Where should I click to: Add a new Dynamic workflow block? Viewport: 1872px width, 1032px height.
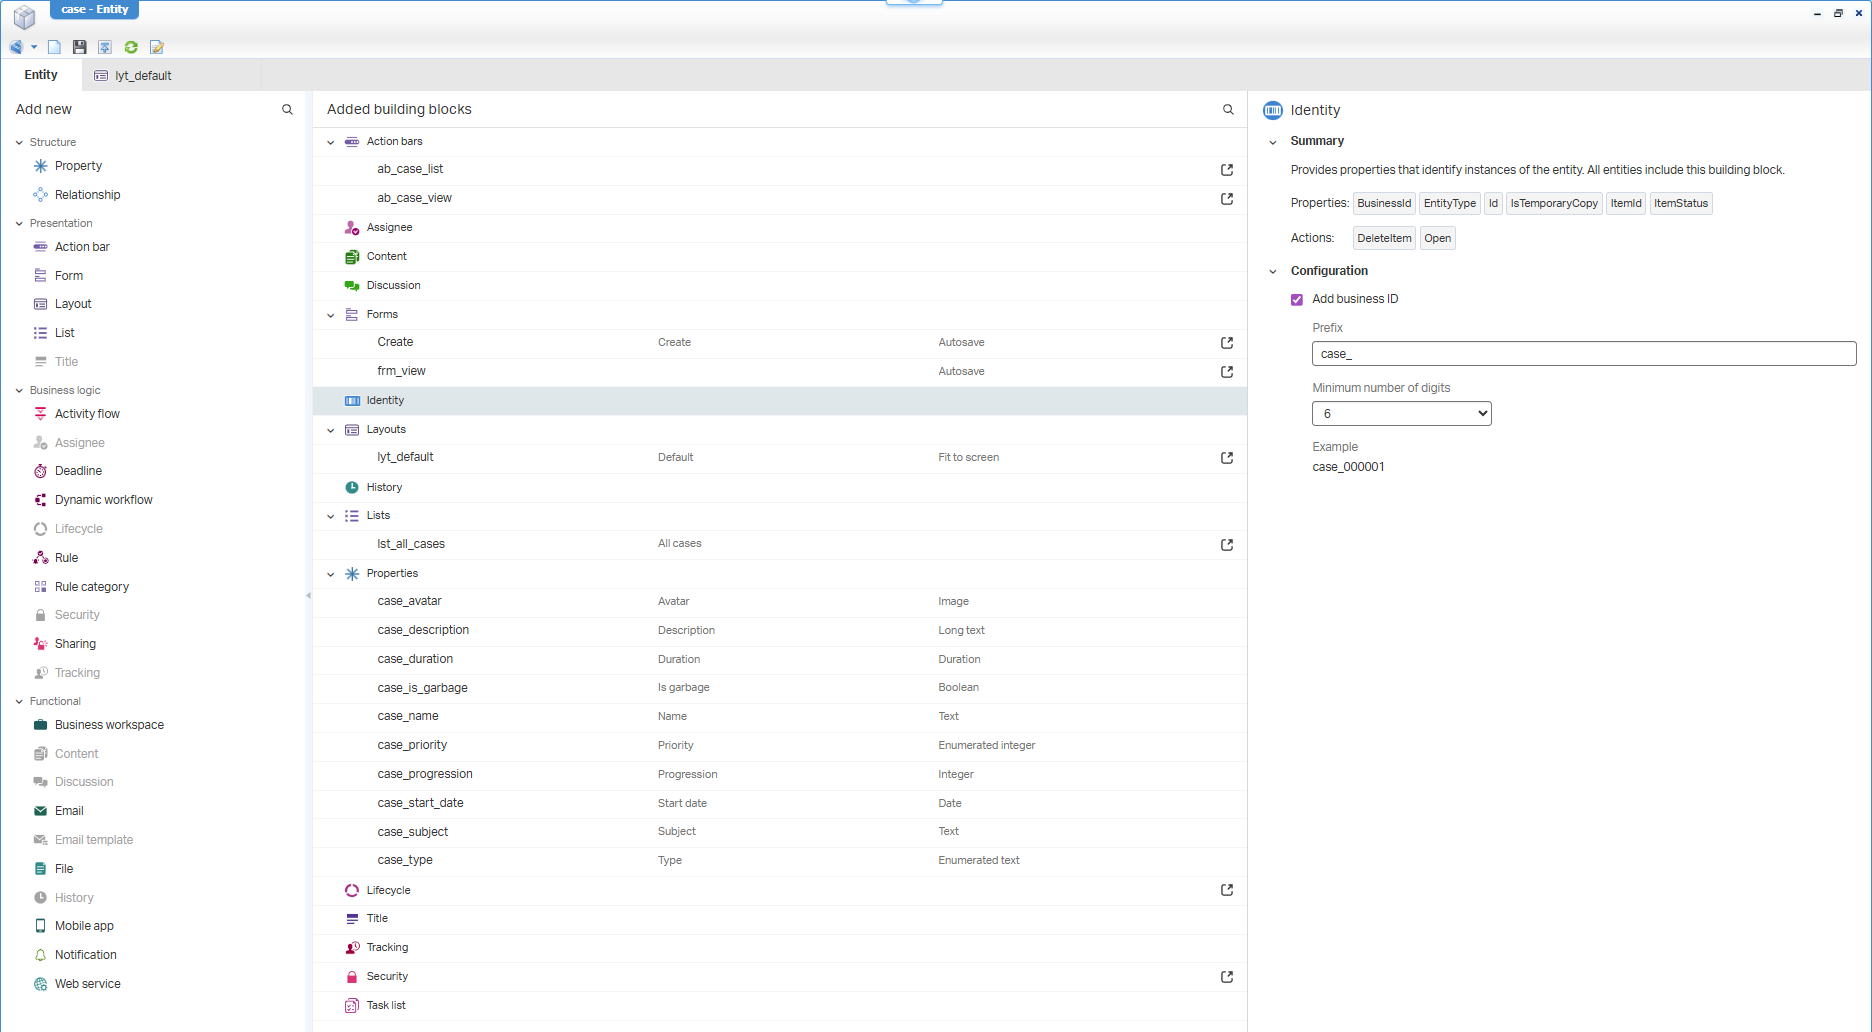103,500
